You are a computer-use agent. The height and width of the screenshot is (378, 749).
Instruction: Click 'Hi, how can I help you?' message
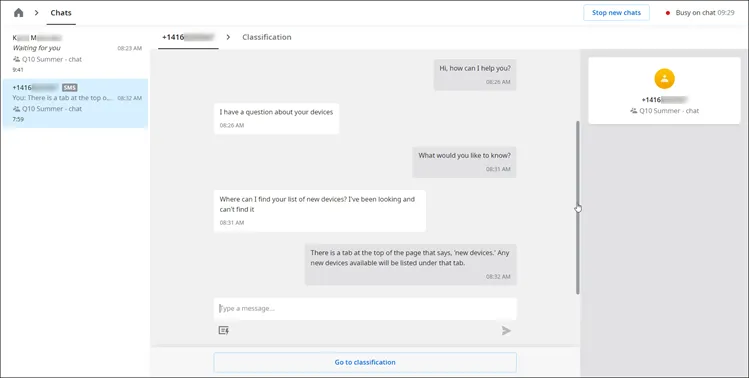[x=475, y=75]
